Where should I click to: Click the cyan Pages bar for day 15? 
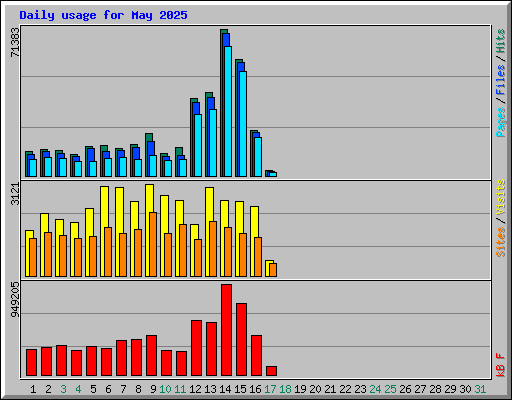(243, 124)
